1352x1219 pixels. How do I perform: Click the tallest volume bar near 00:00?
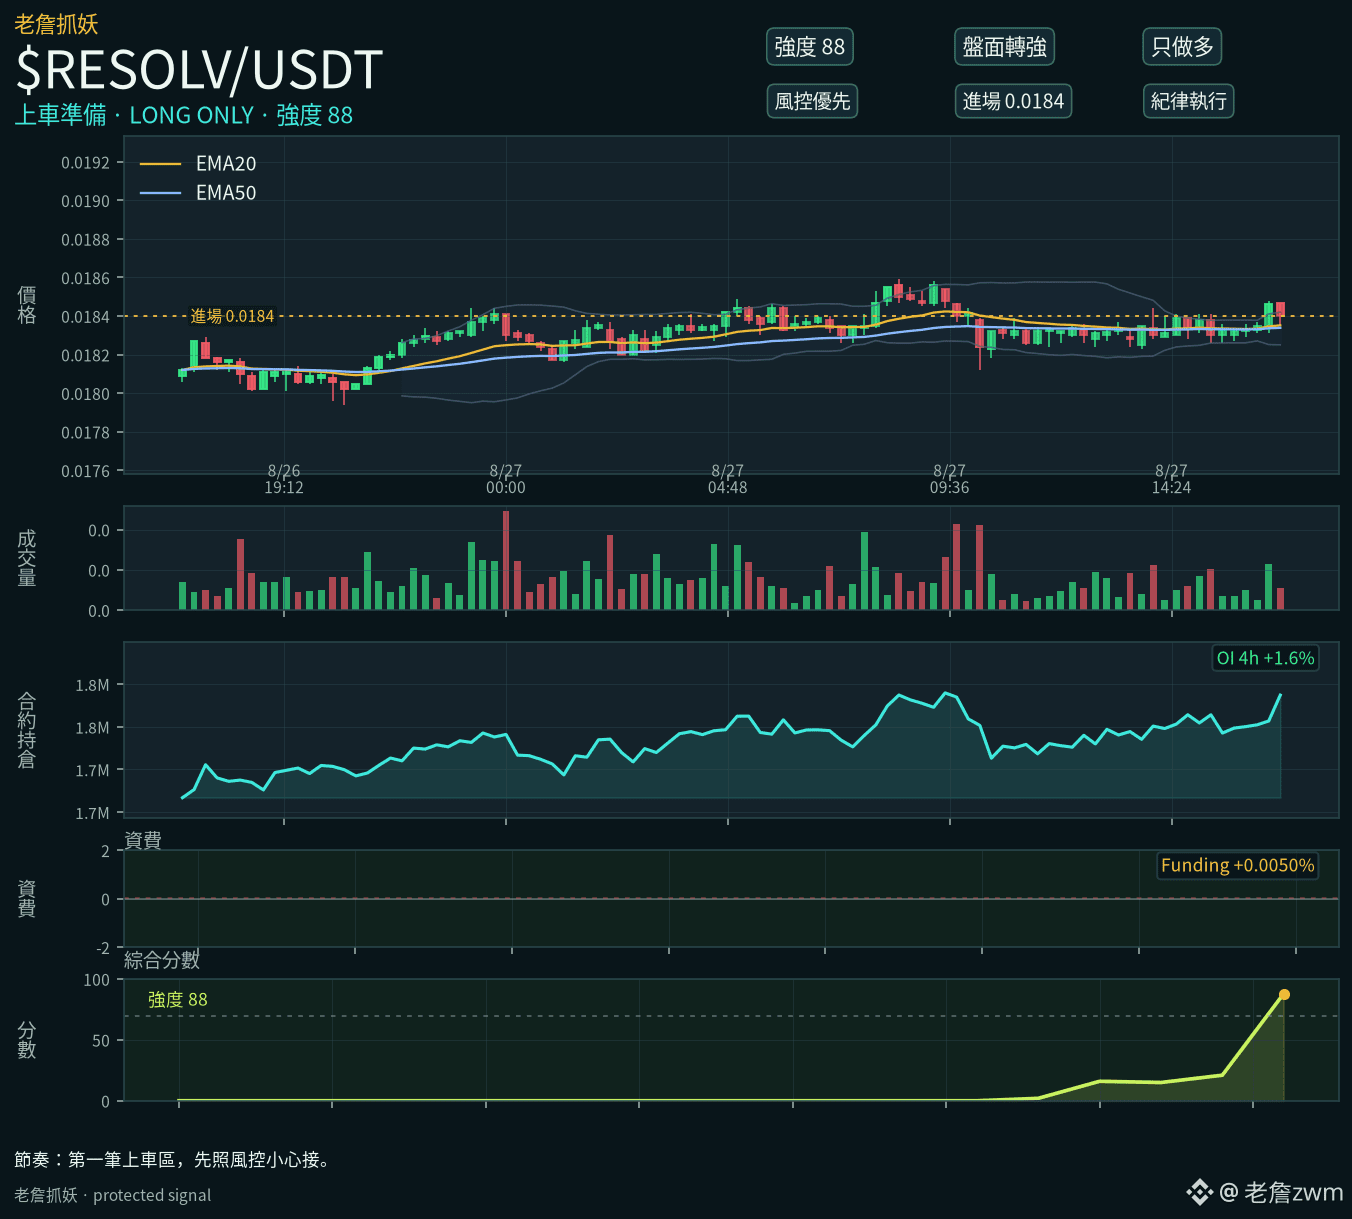click(x=506, y=560)
